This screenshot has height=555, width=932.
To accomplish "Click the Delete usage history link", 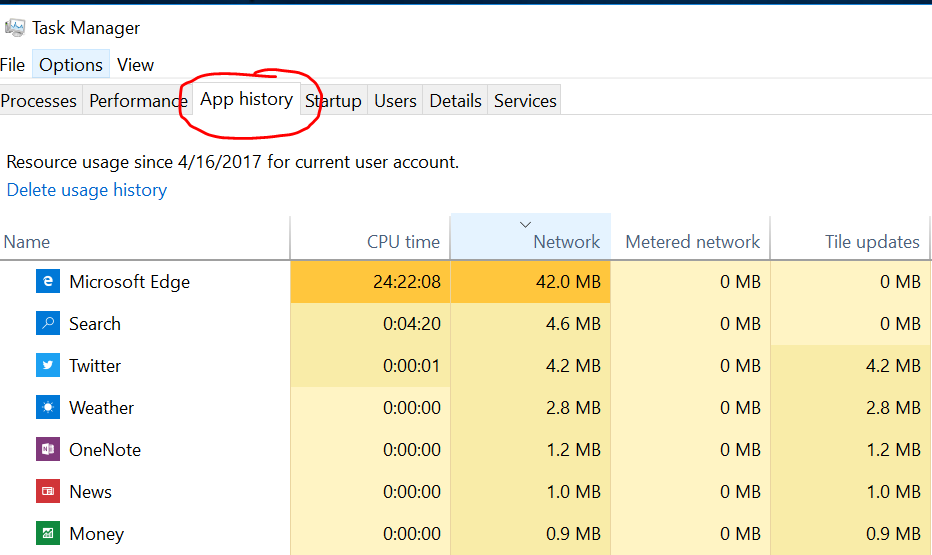I will 87,190.
